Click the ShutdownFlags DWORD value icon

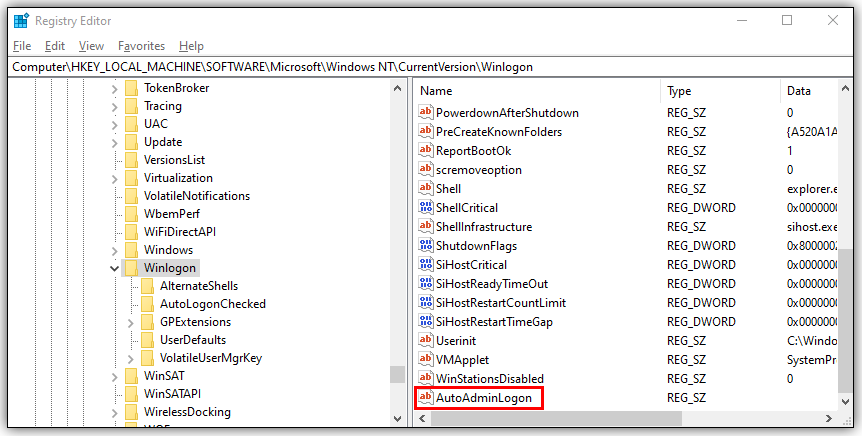(x=426, y=246)
